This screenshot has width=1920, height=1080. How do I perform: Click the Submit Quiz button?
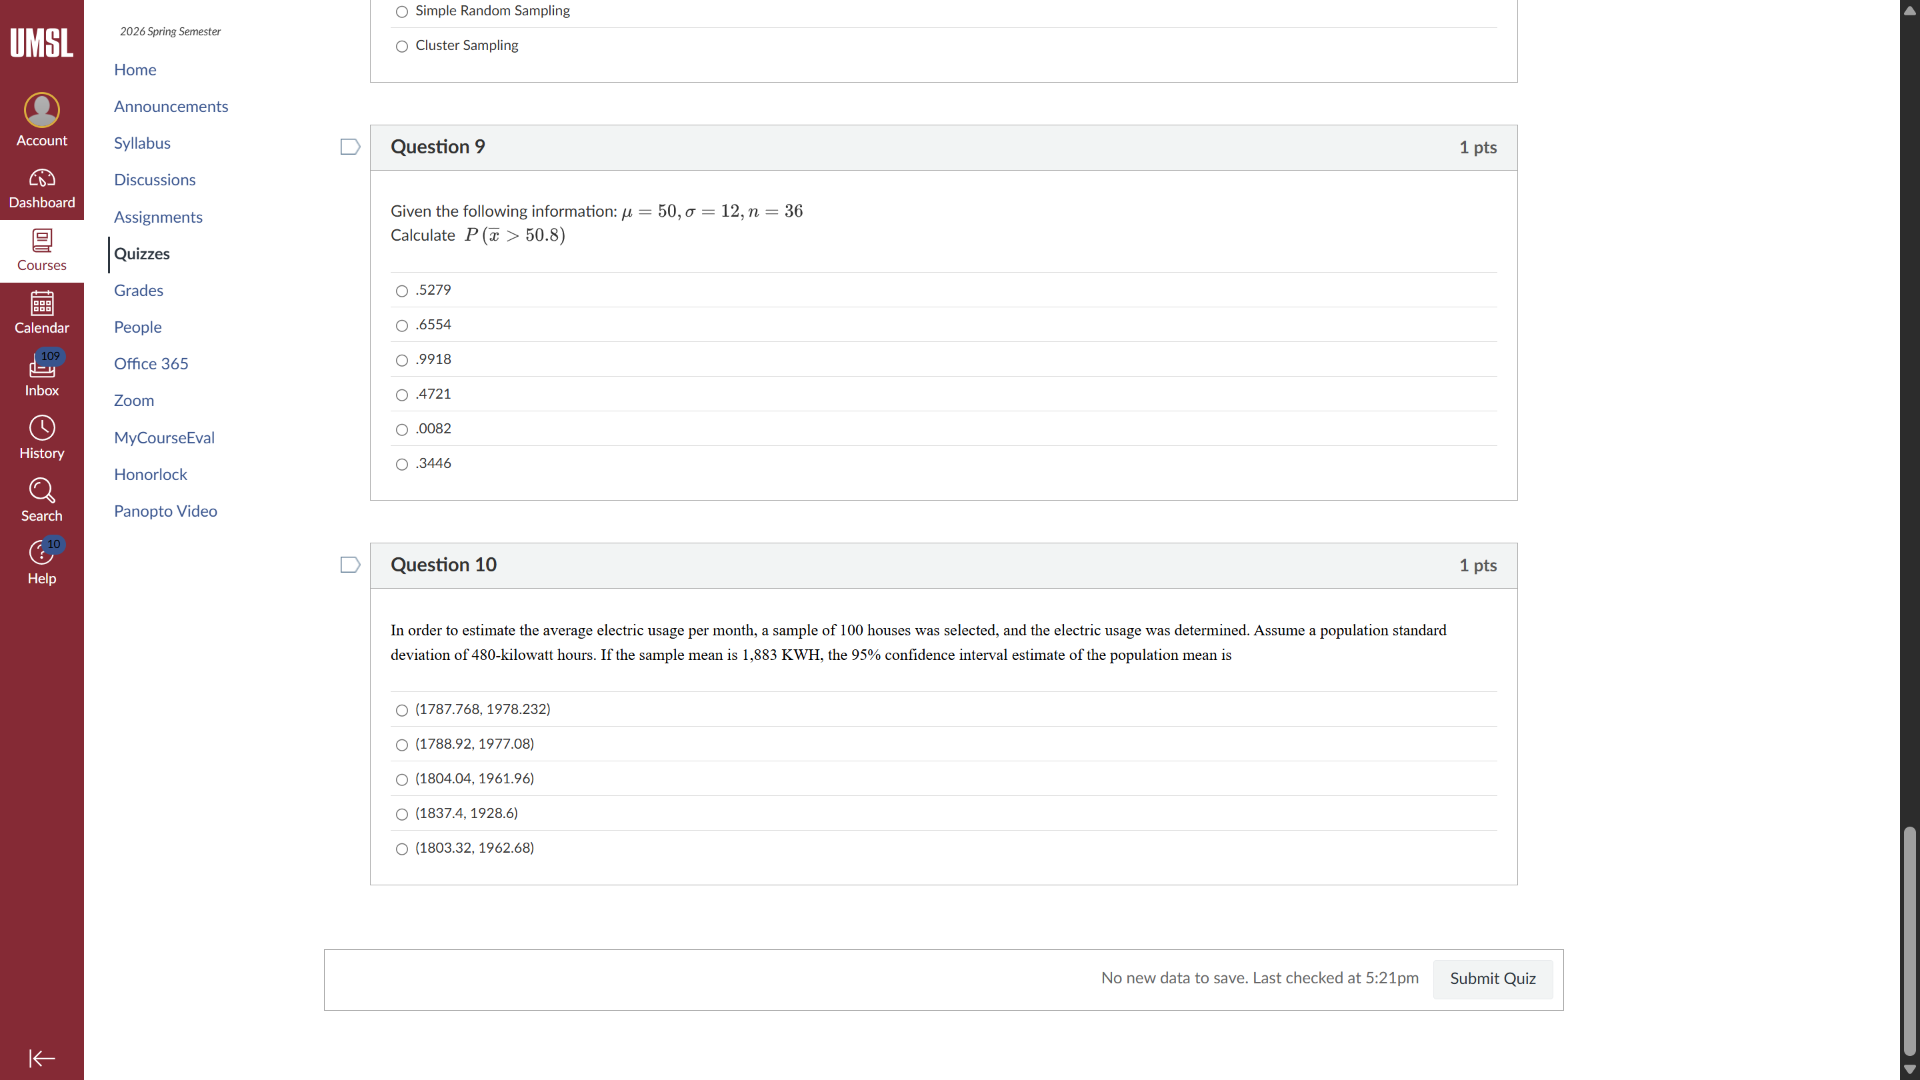coord(1492,979)
